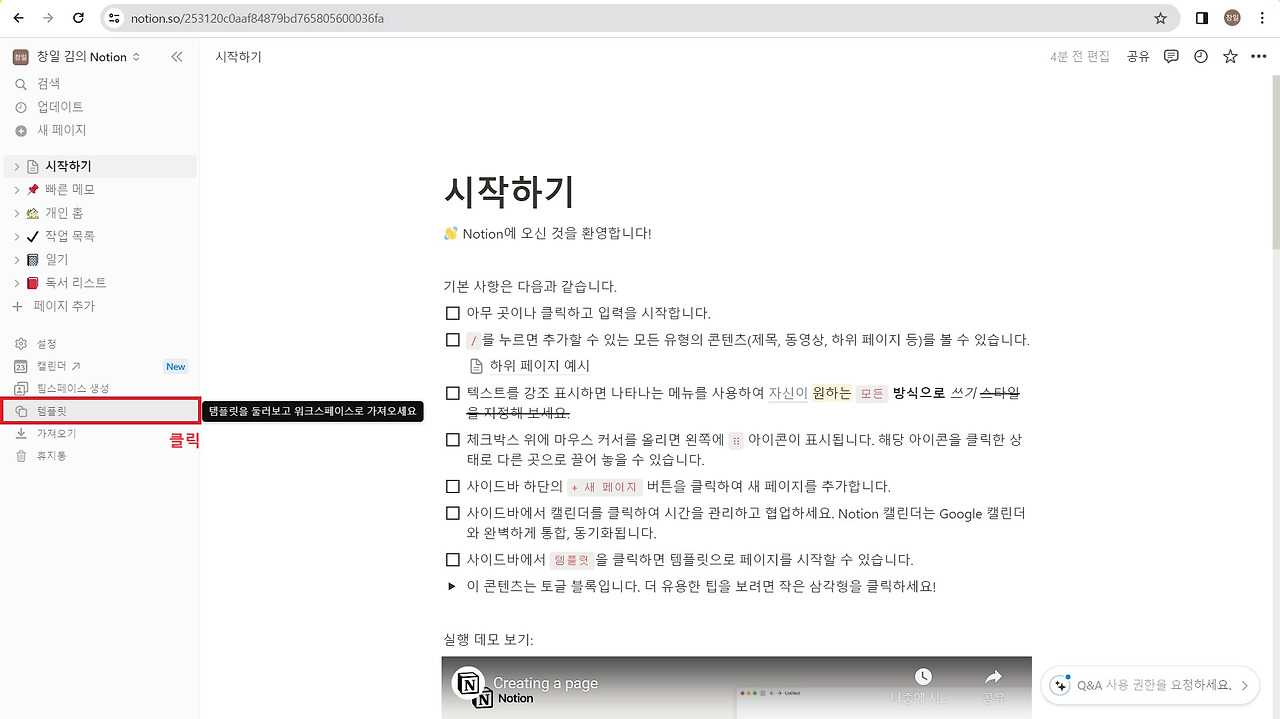Expand the 작업 목록 page arrow

coord(17,236)
